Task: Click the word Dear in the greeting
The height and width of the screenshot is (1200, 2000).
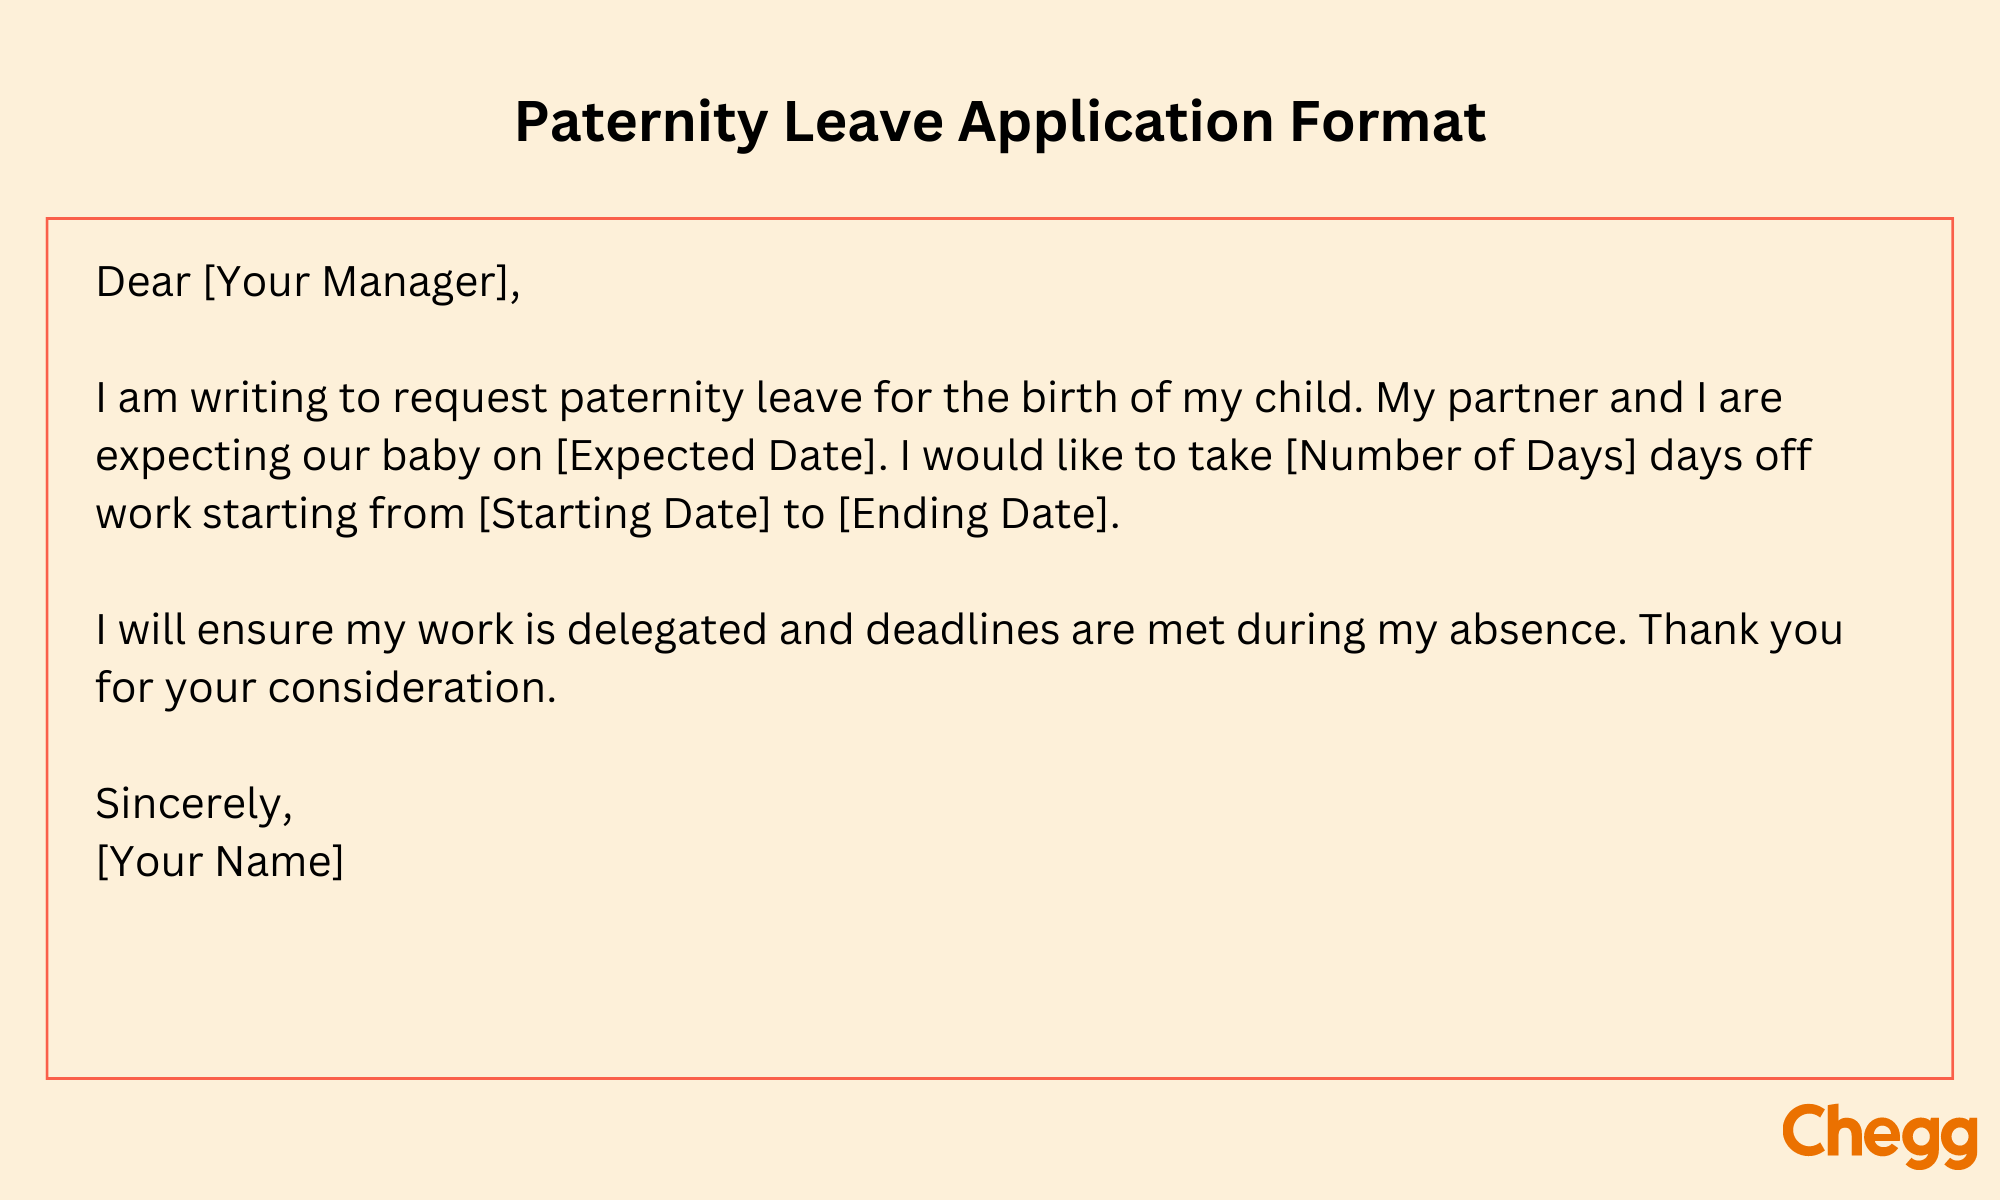Action: coord(143,282)
